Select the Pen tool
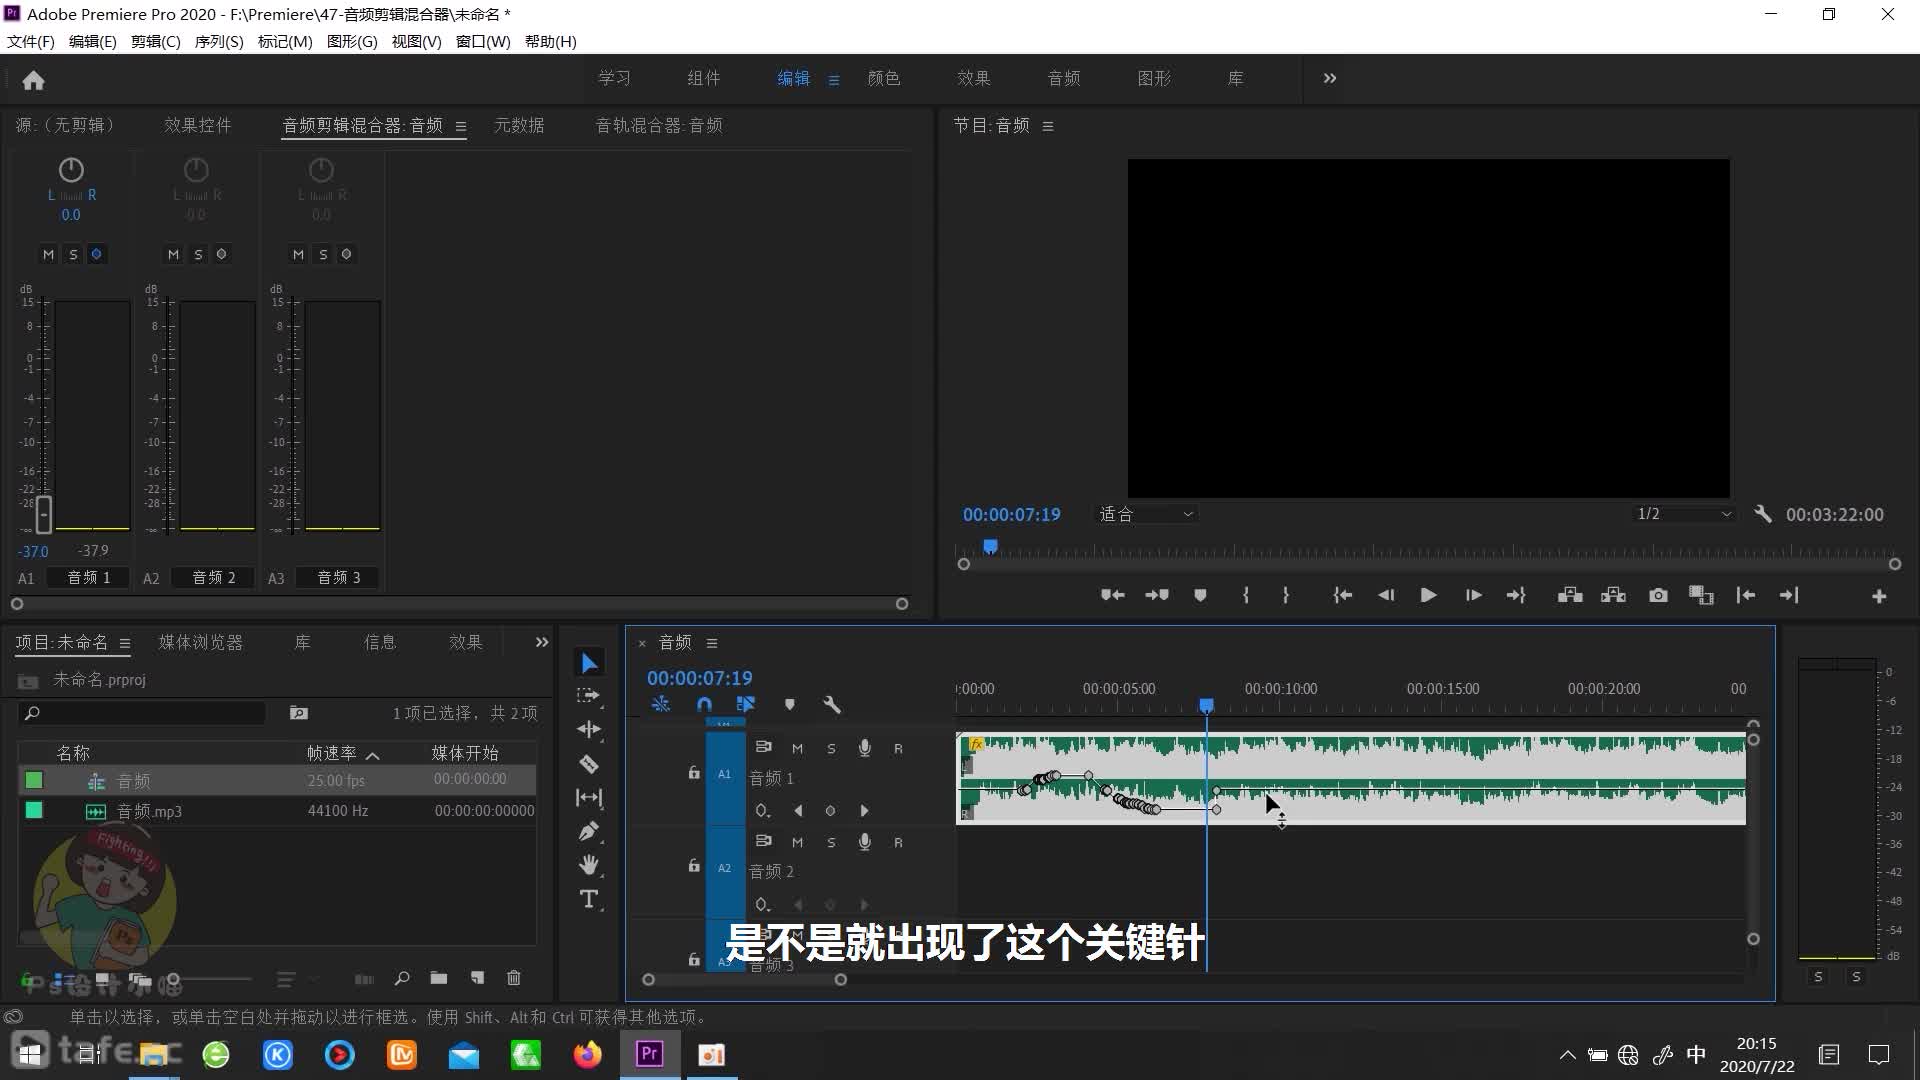 pyautogui.click(x=589, y=832)
